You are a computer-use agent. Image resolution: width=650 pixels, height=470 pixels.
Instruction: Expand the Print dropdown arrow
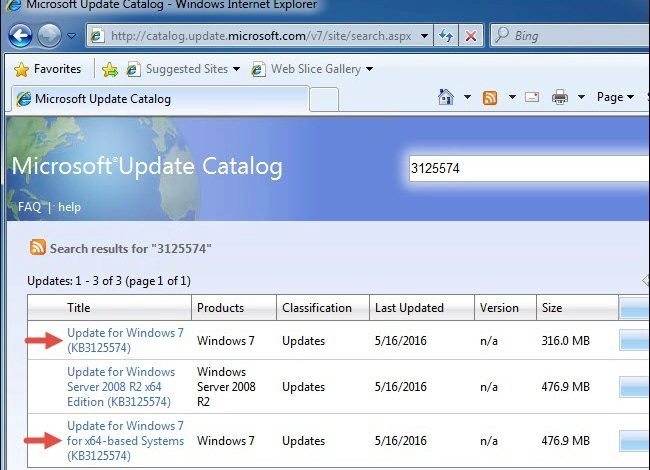581,97
